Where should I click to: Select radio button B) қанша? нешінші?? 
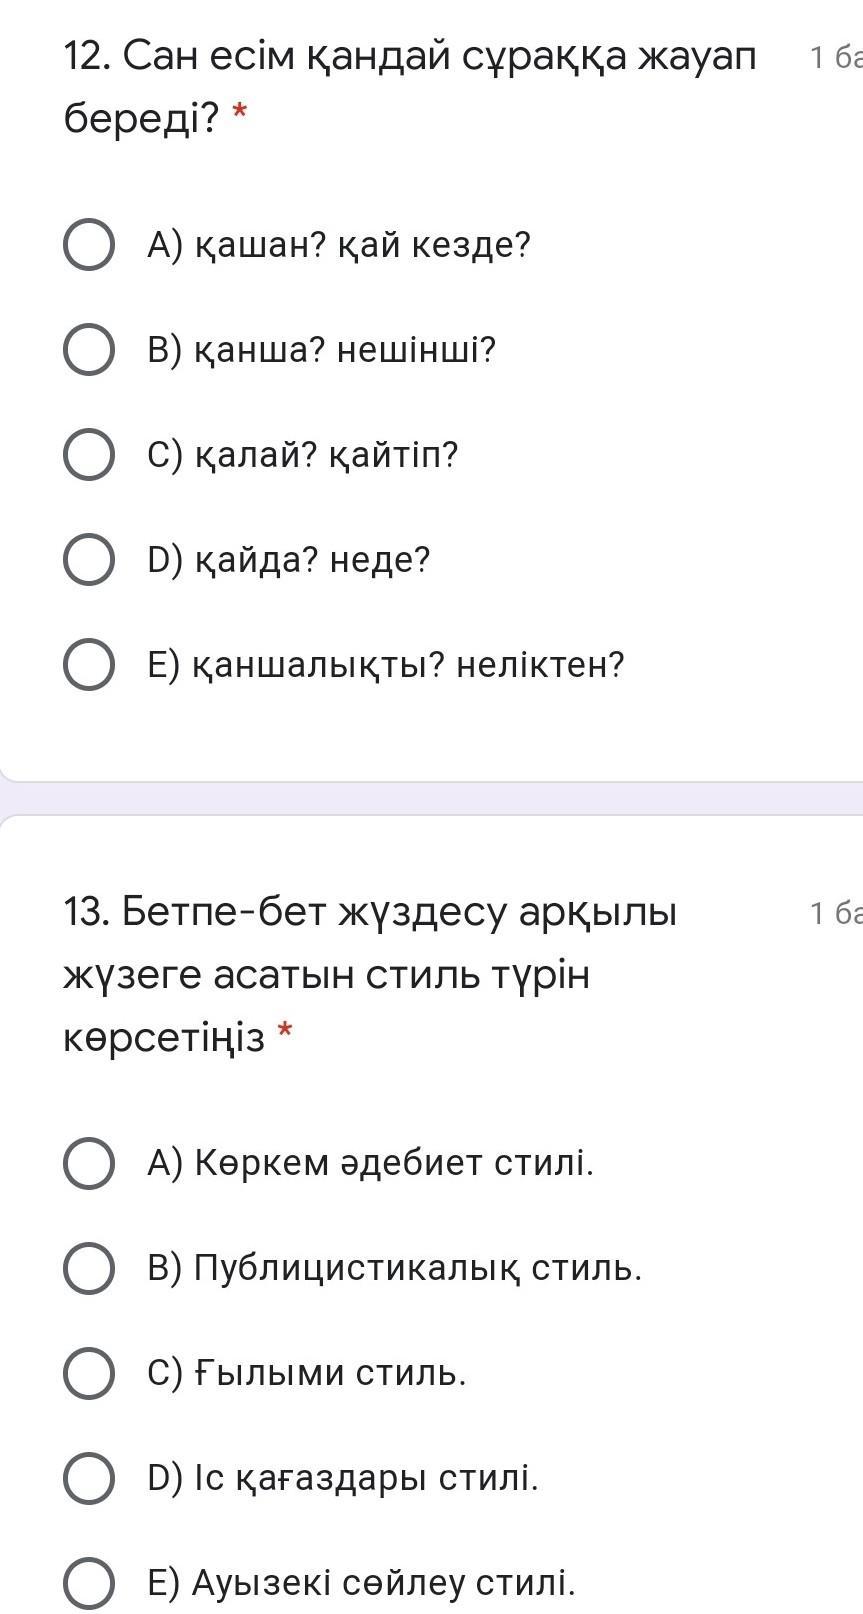88,350
